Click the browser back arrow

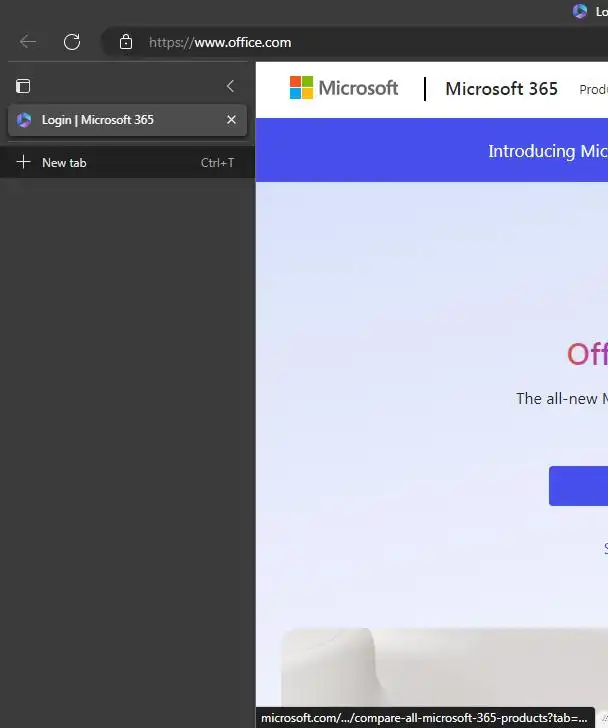coord(28,42)
